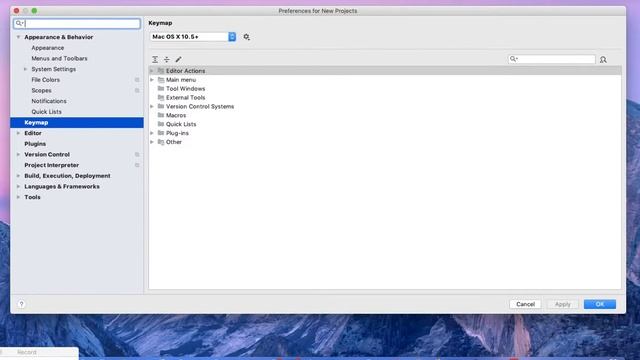Click the project-level icon beside Scopes
This screenshot has width=640, height=360.
pos(137,91)
